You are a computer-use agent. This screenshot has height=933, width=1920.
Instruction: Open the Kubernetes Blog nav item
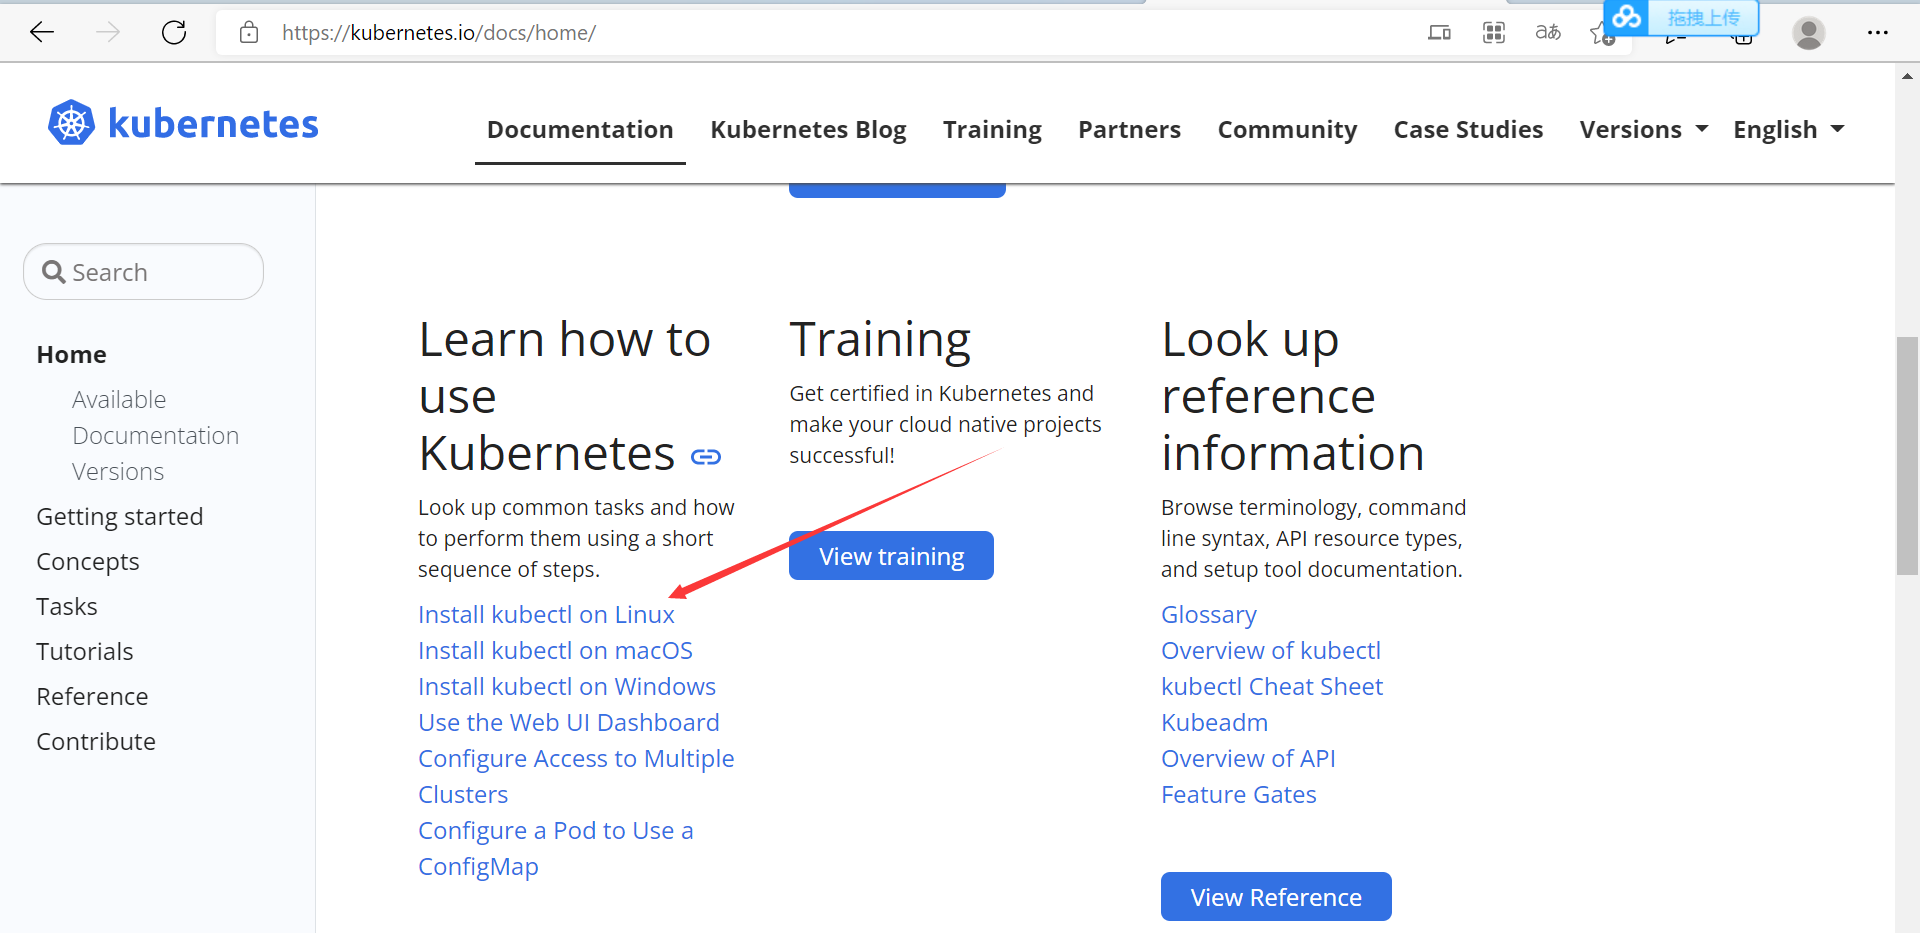[808, 130]
